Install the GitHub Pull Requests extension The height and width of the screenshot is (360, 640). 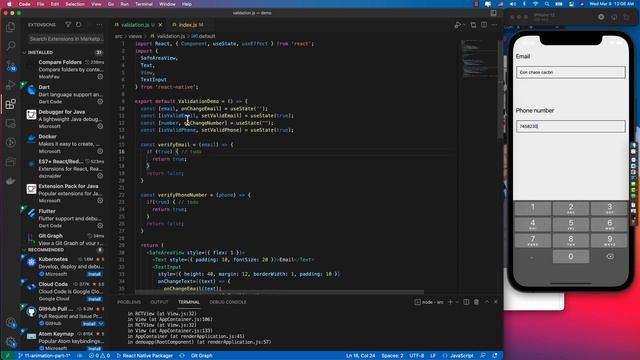click(x=89, y=324)
